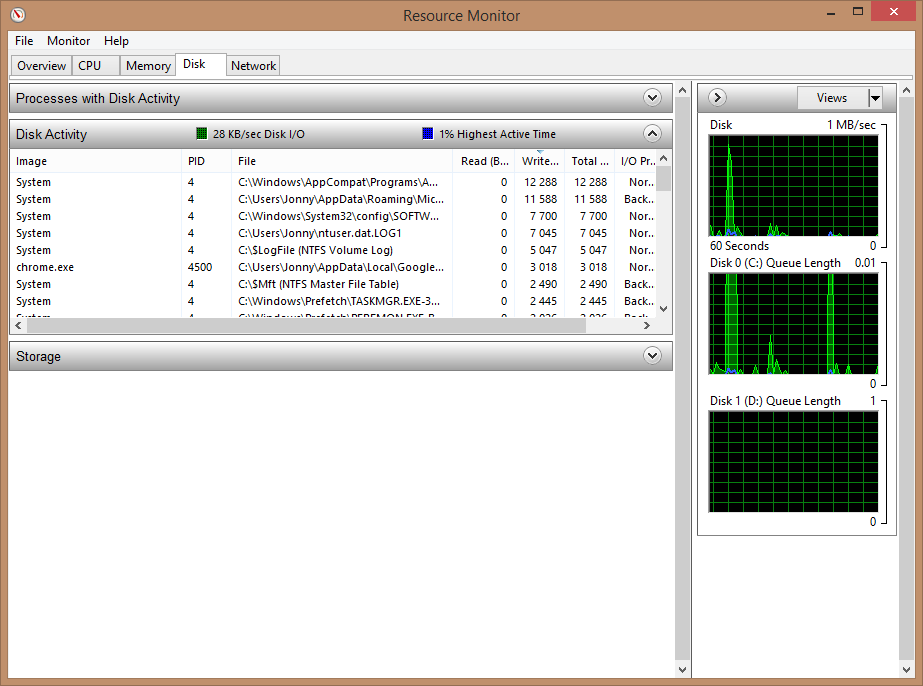The image size is (923, 686).
Task: Sort by the File column header
Action: pyautogui.click(x=341, y=161)
